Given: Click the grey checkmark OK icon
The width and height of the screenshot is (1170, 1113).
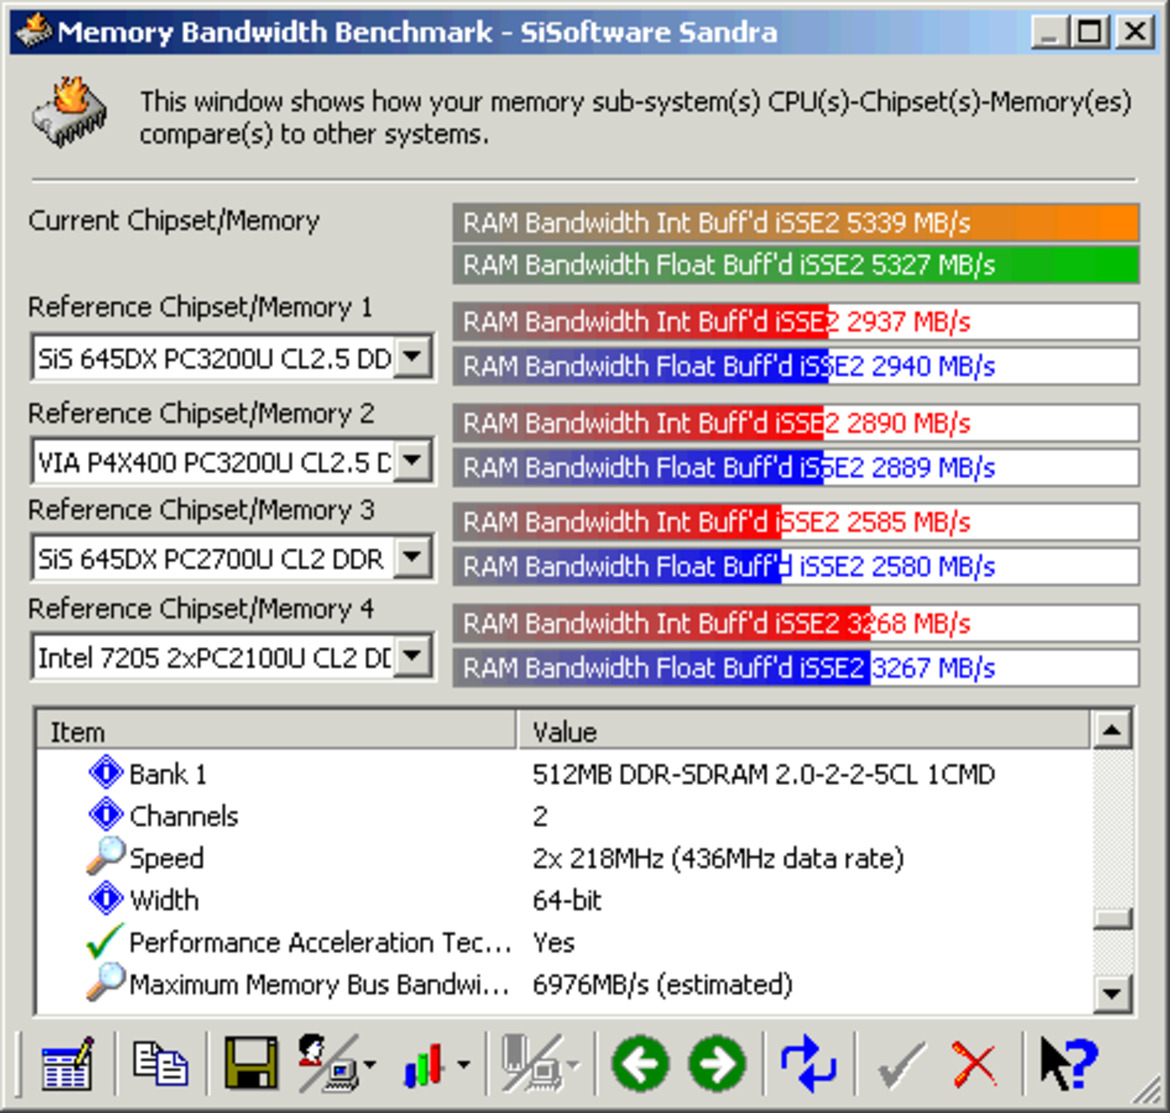Looking at the screenshot, I should point(901,1065).
